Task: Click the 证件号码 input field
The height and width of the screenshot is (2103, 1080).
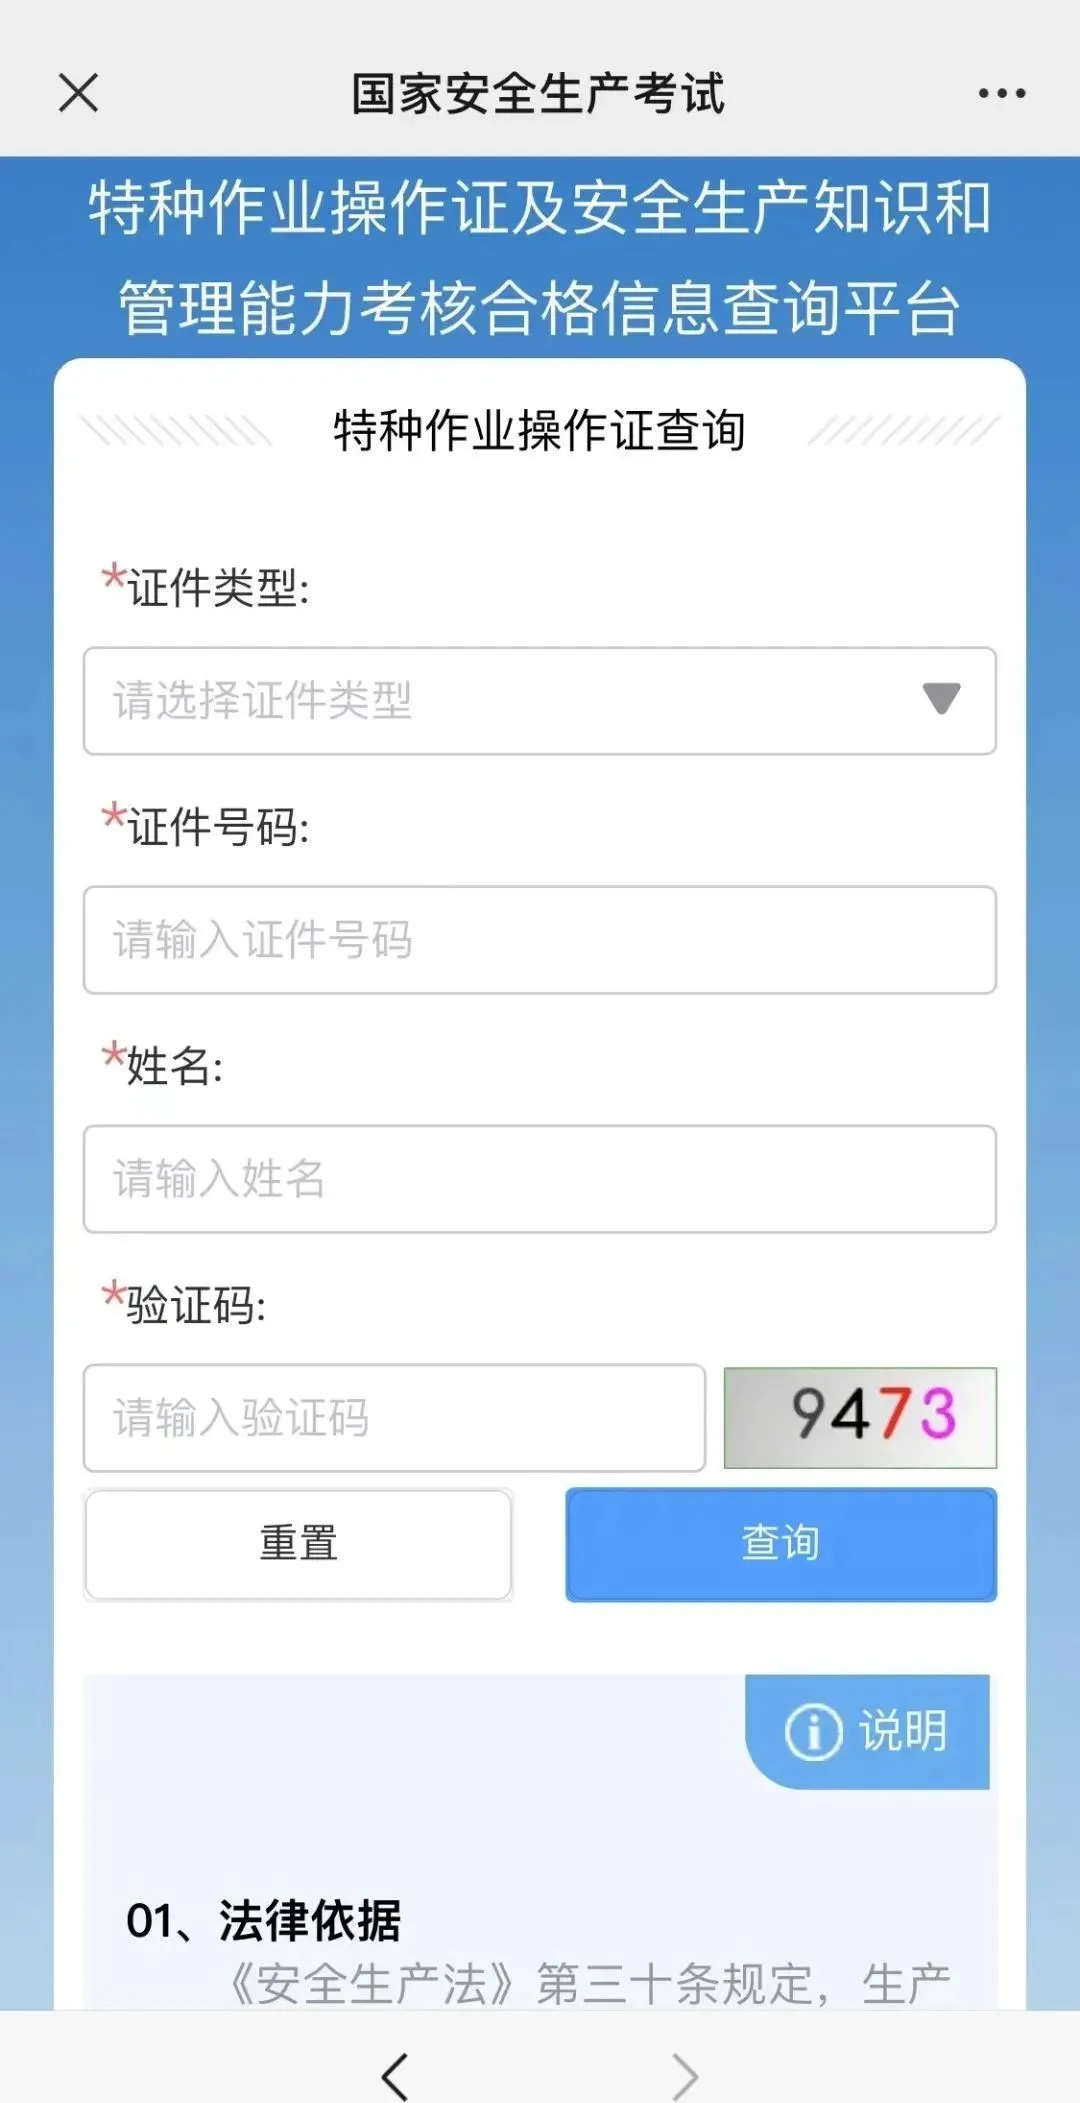Action: pyautogui.click(x=539, y=940)
